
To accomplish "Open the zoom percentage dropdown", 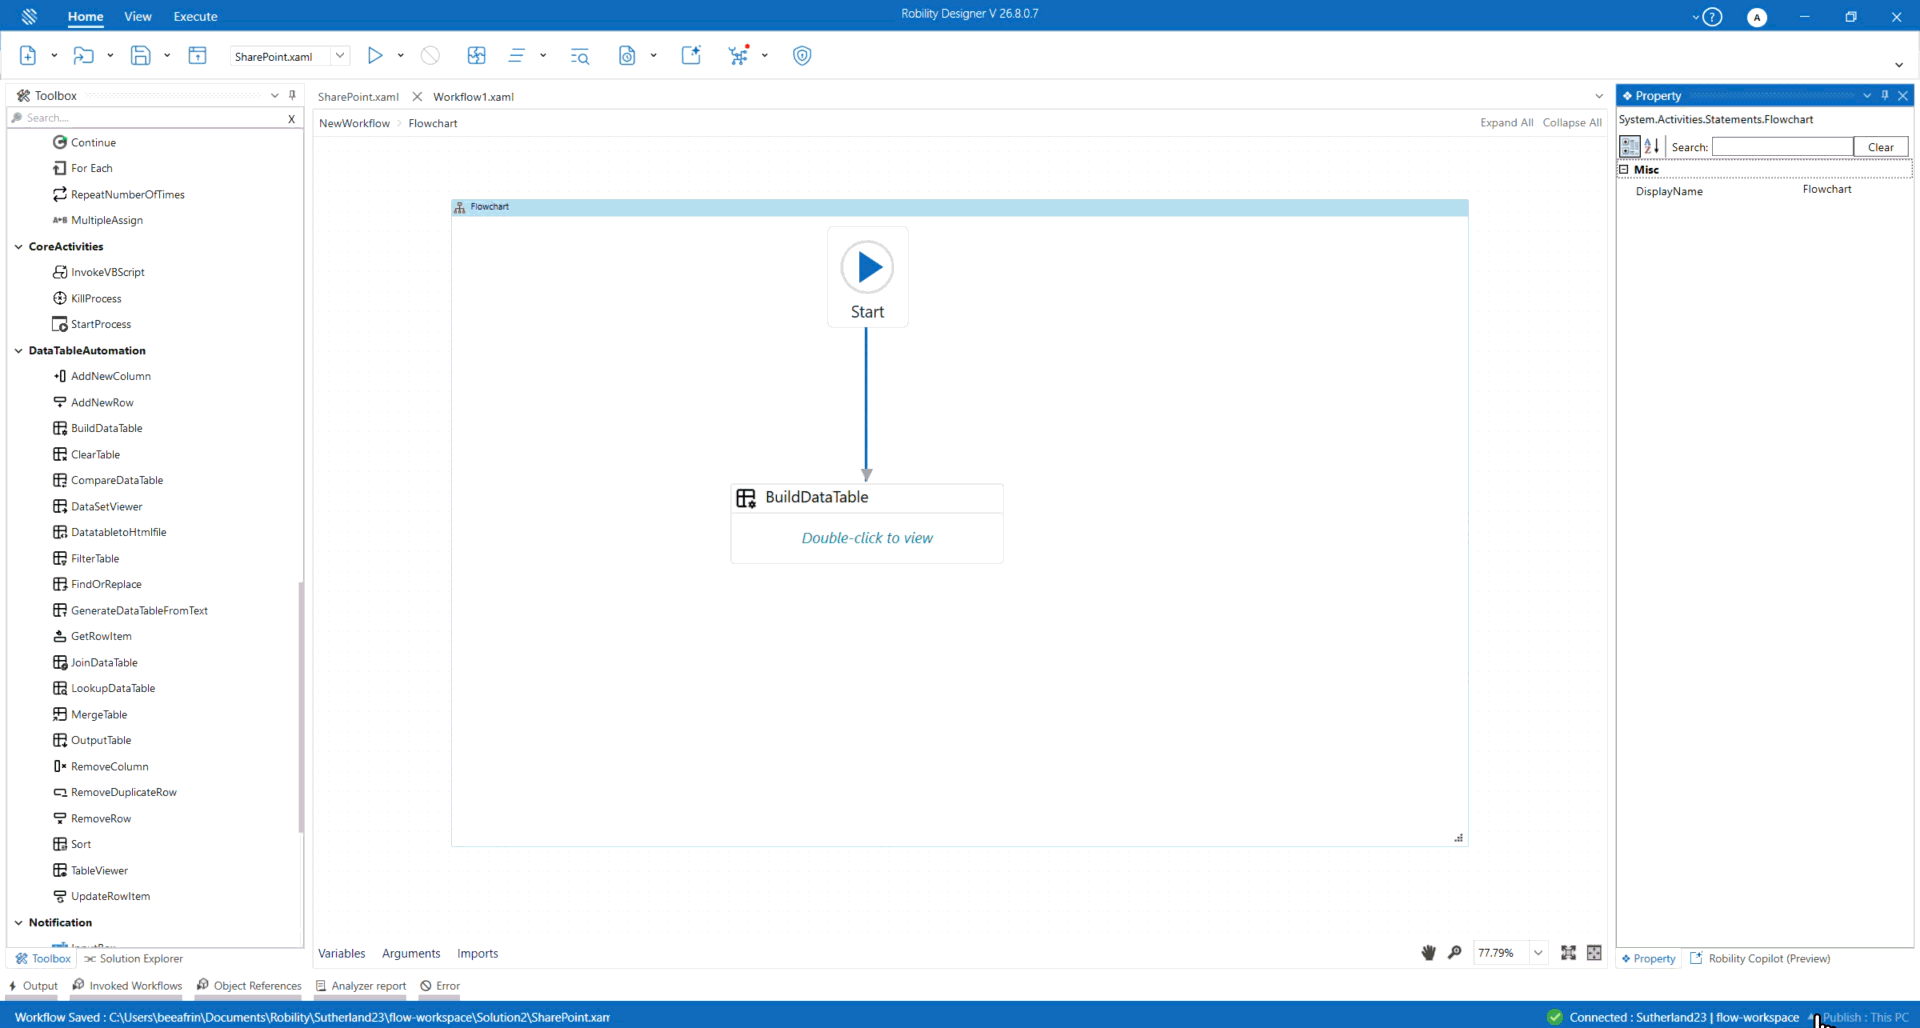I will coord(1538,953).
